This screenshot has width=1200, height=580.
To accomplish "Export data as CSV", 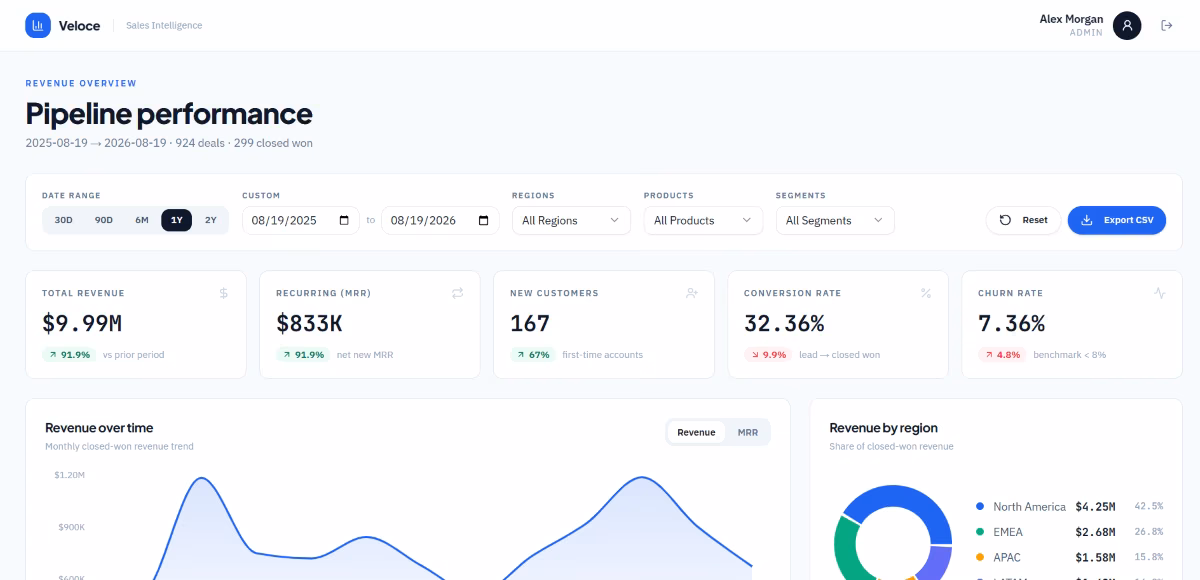I will point(1117,220).
